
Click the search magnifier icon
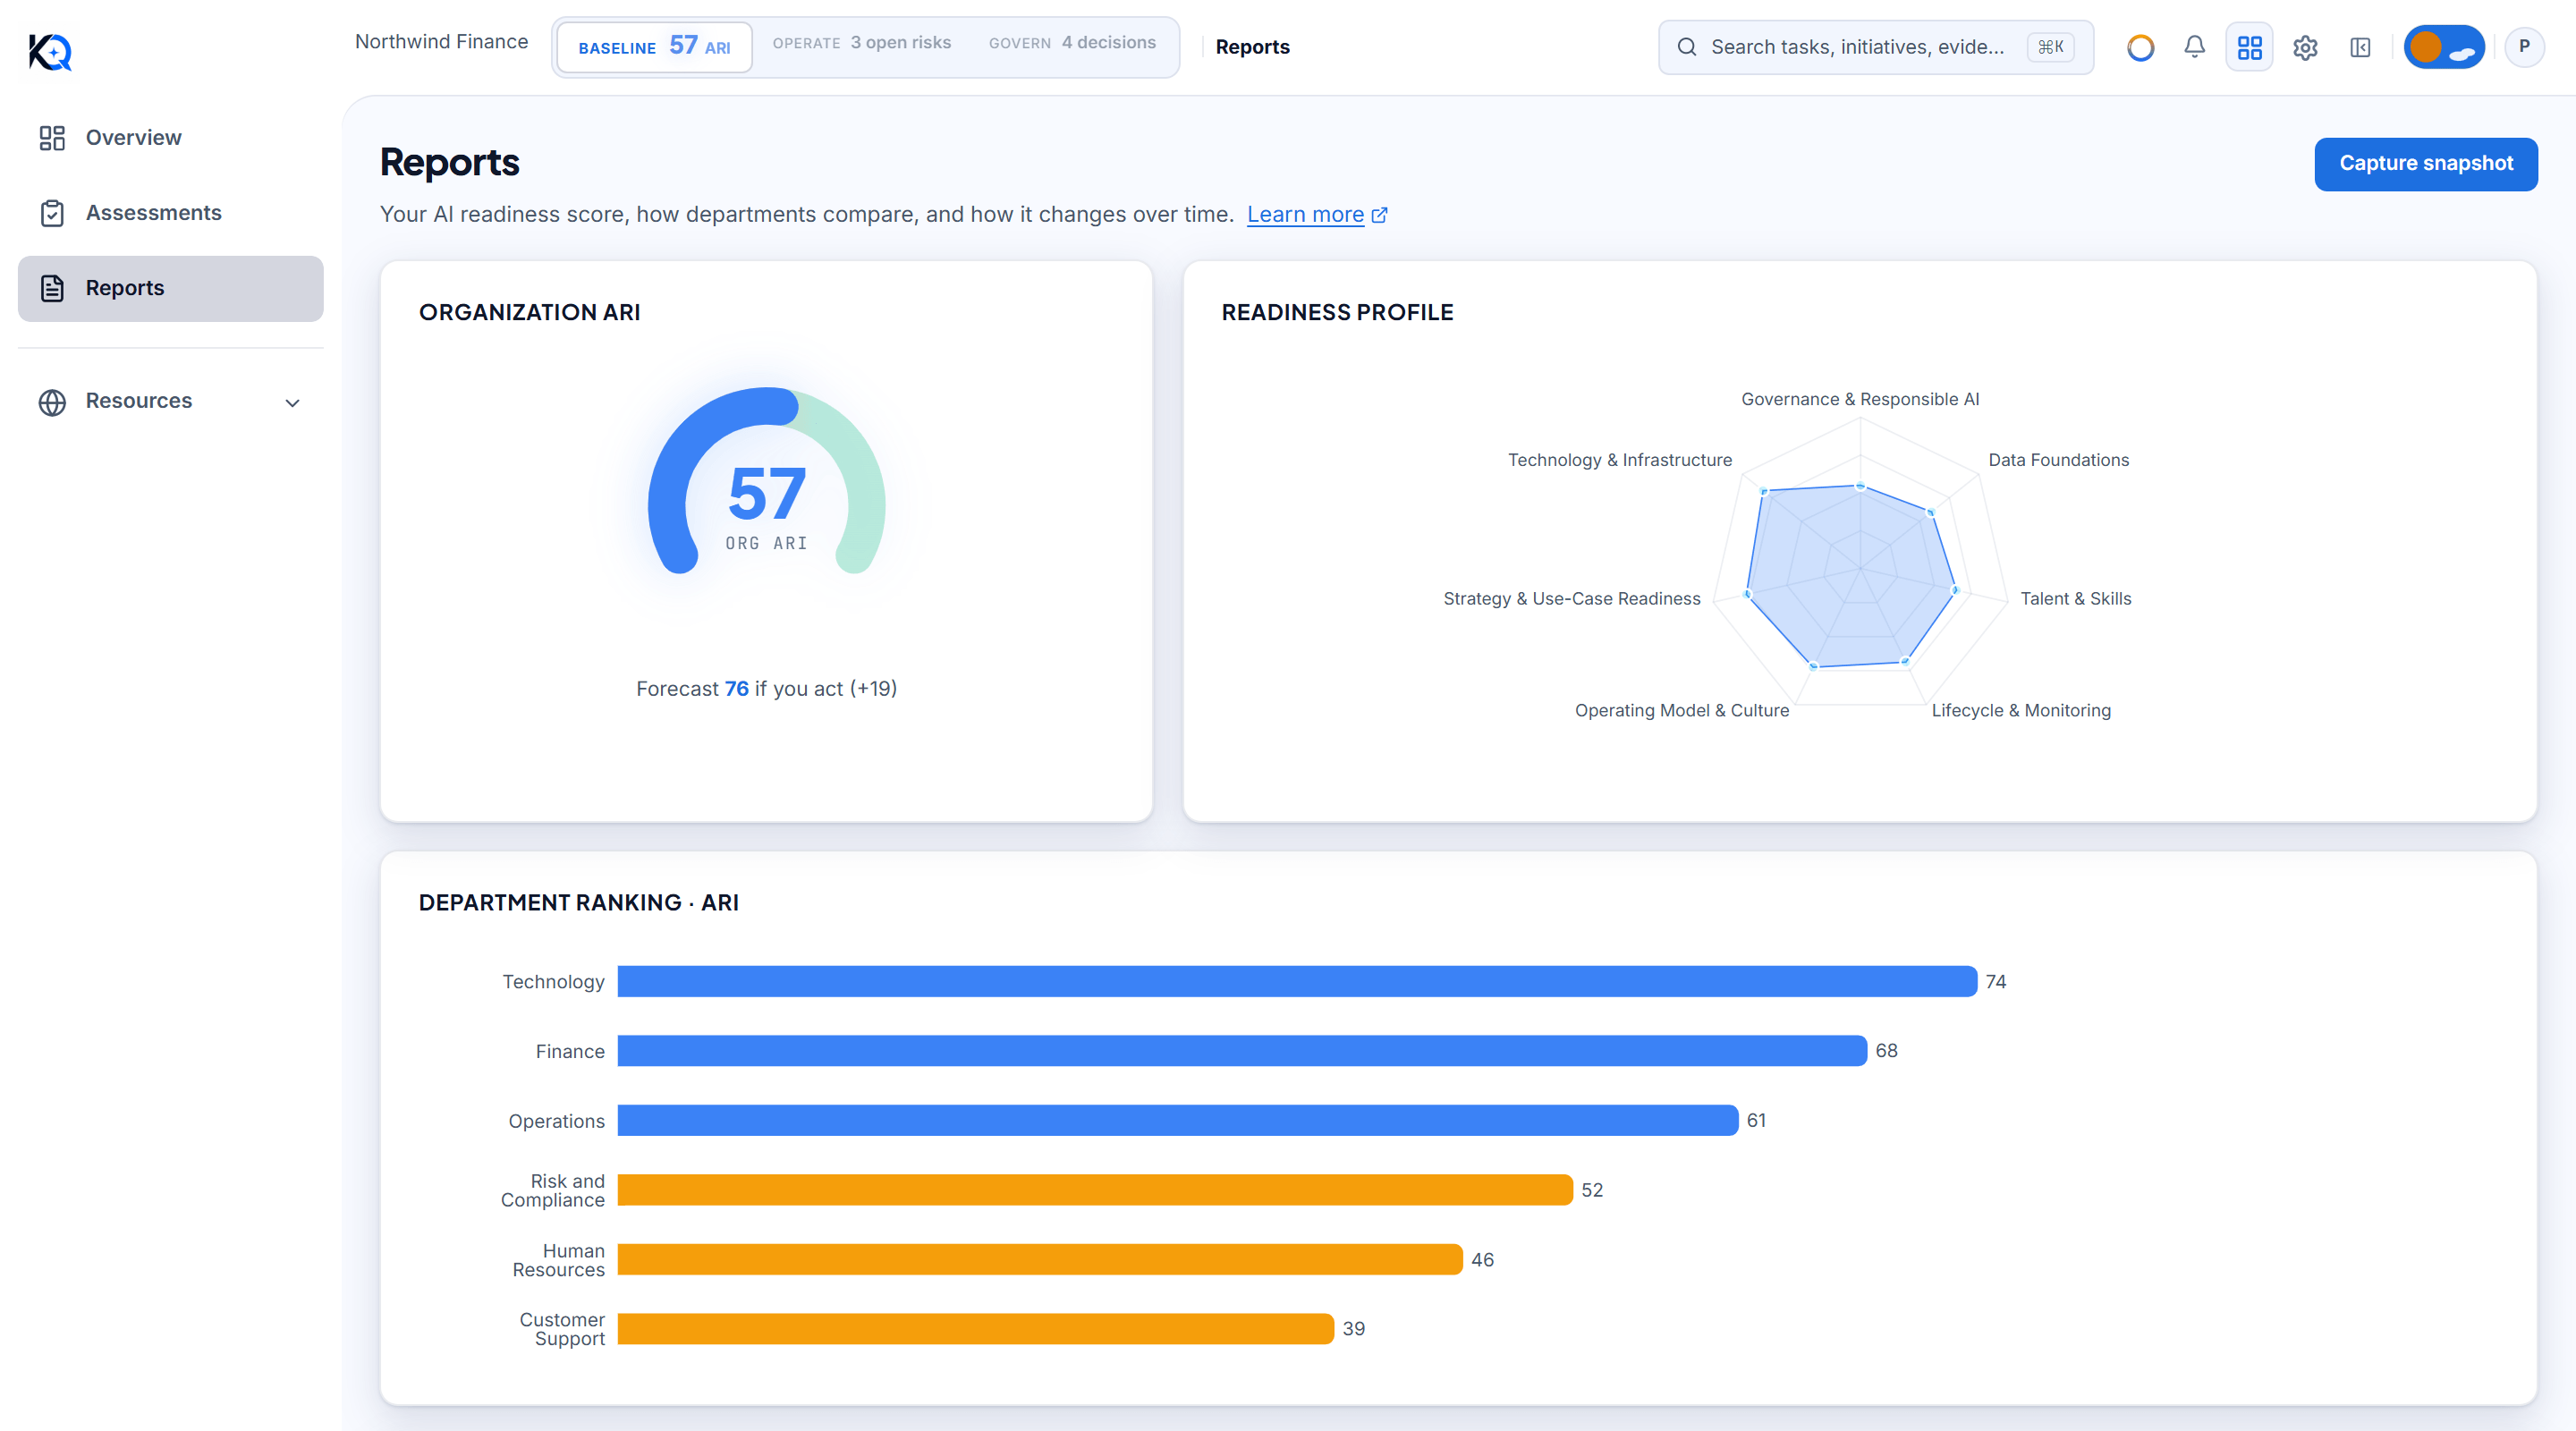[x=1686, y=47]
